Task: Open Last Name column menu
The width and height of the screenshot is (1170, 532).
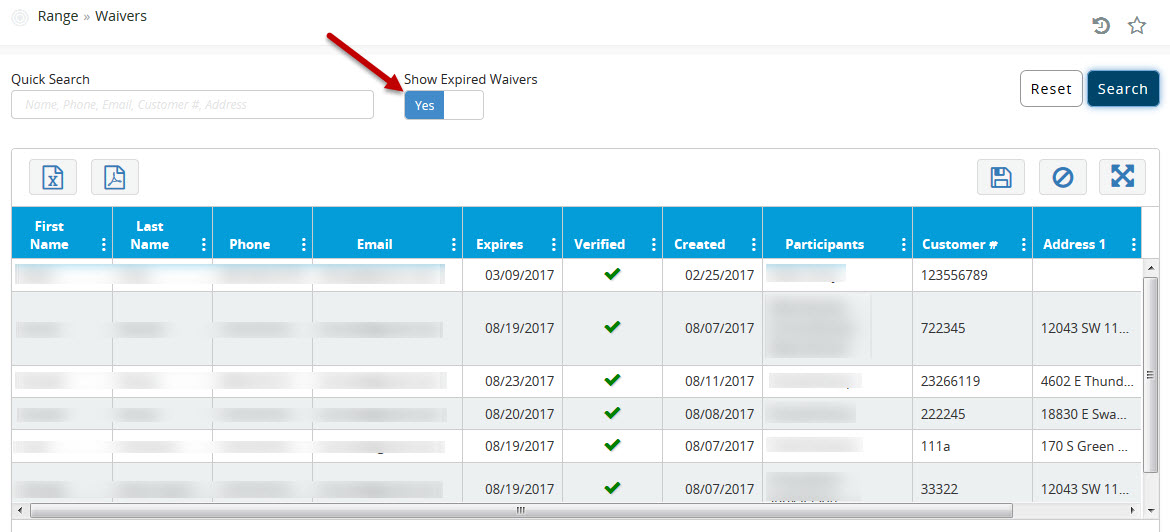Action: click(204, 245)
